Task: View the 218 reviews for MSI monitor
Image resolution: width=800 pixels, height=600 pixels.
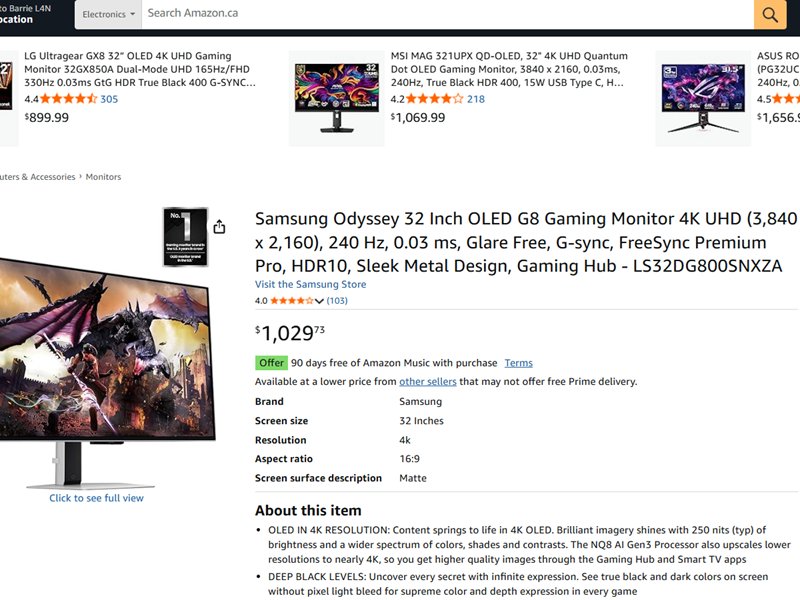Action: click(476, 99)
